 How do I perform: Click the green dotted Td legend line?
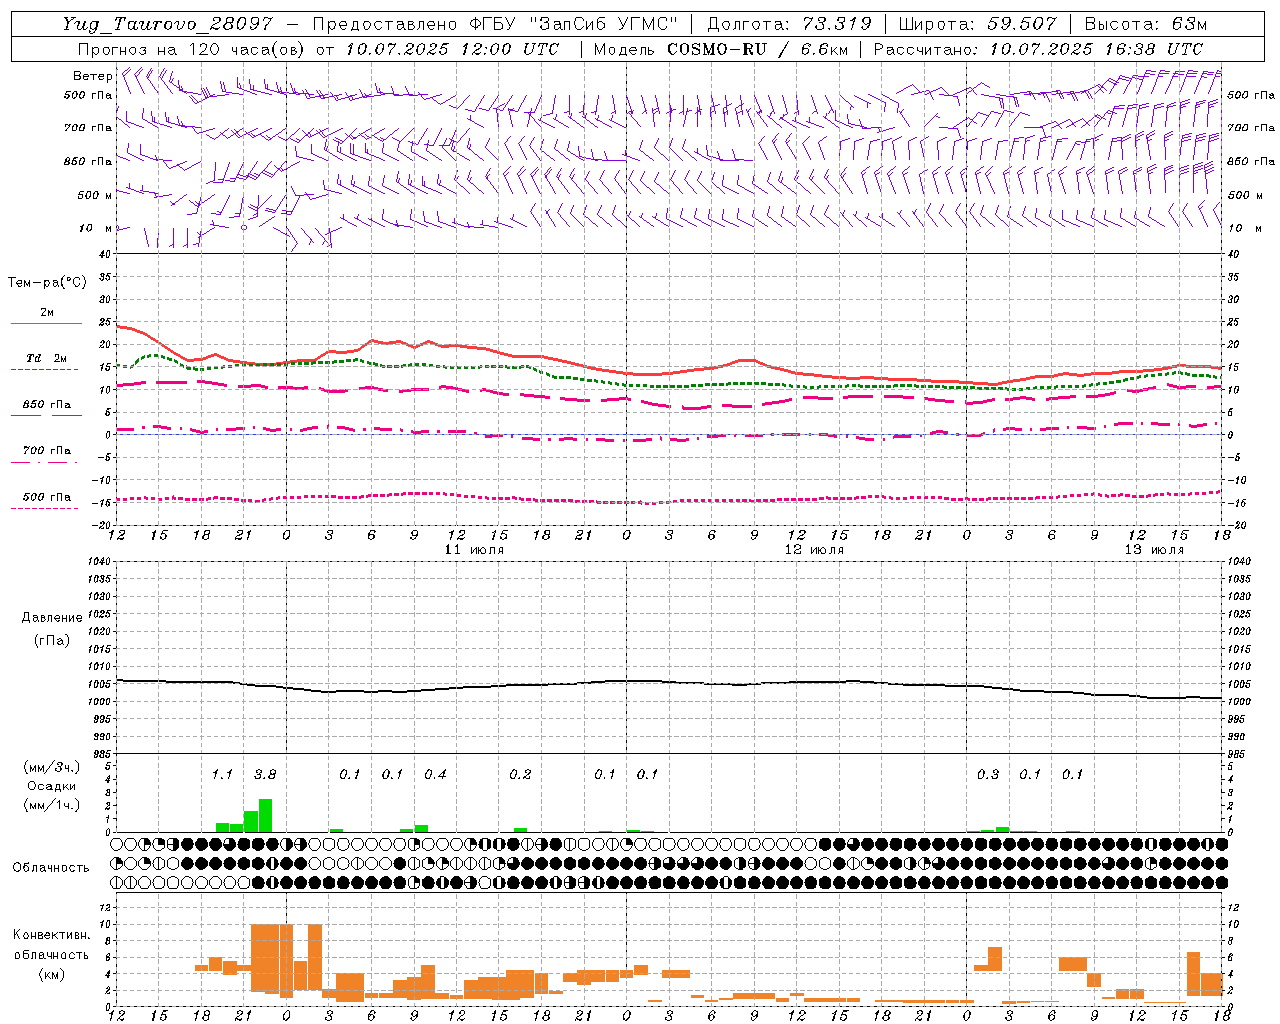[45, 370]
